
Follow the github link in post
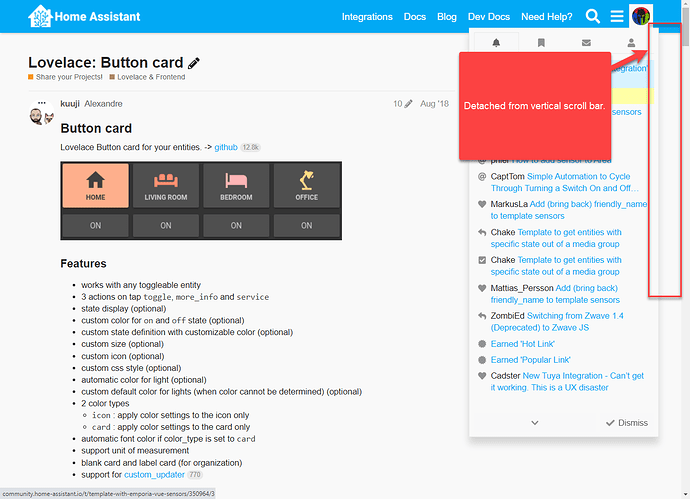226,147
